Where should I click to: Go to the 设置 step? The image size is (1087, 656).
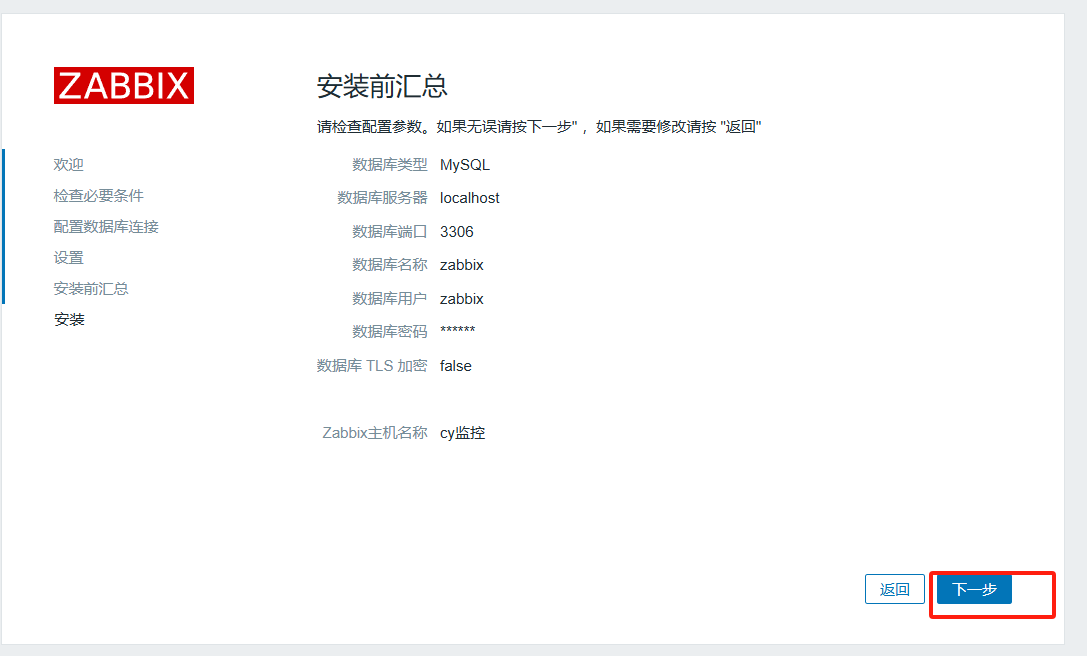coord(69,258)
